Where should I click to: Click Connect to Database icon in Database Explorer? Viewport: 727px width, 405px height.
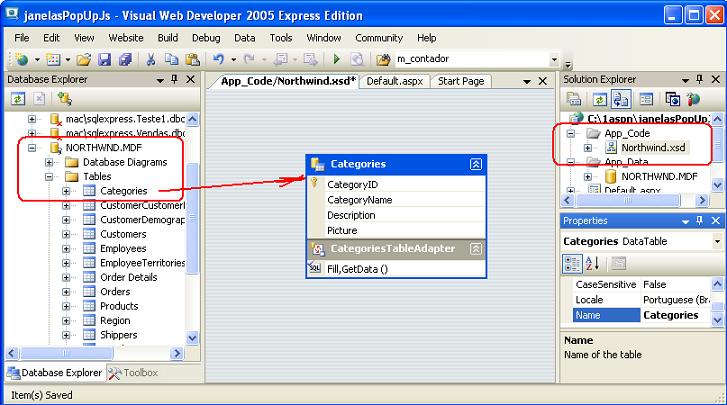click(x=64, y=99)
